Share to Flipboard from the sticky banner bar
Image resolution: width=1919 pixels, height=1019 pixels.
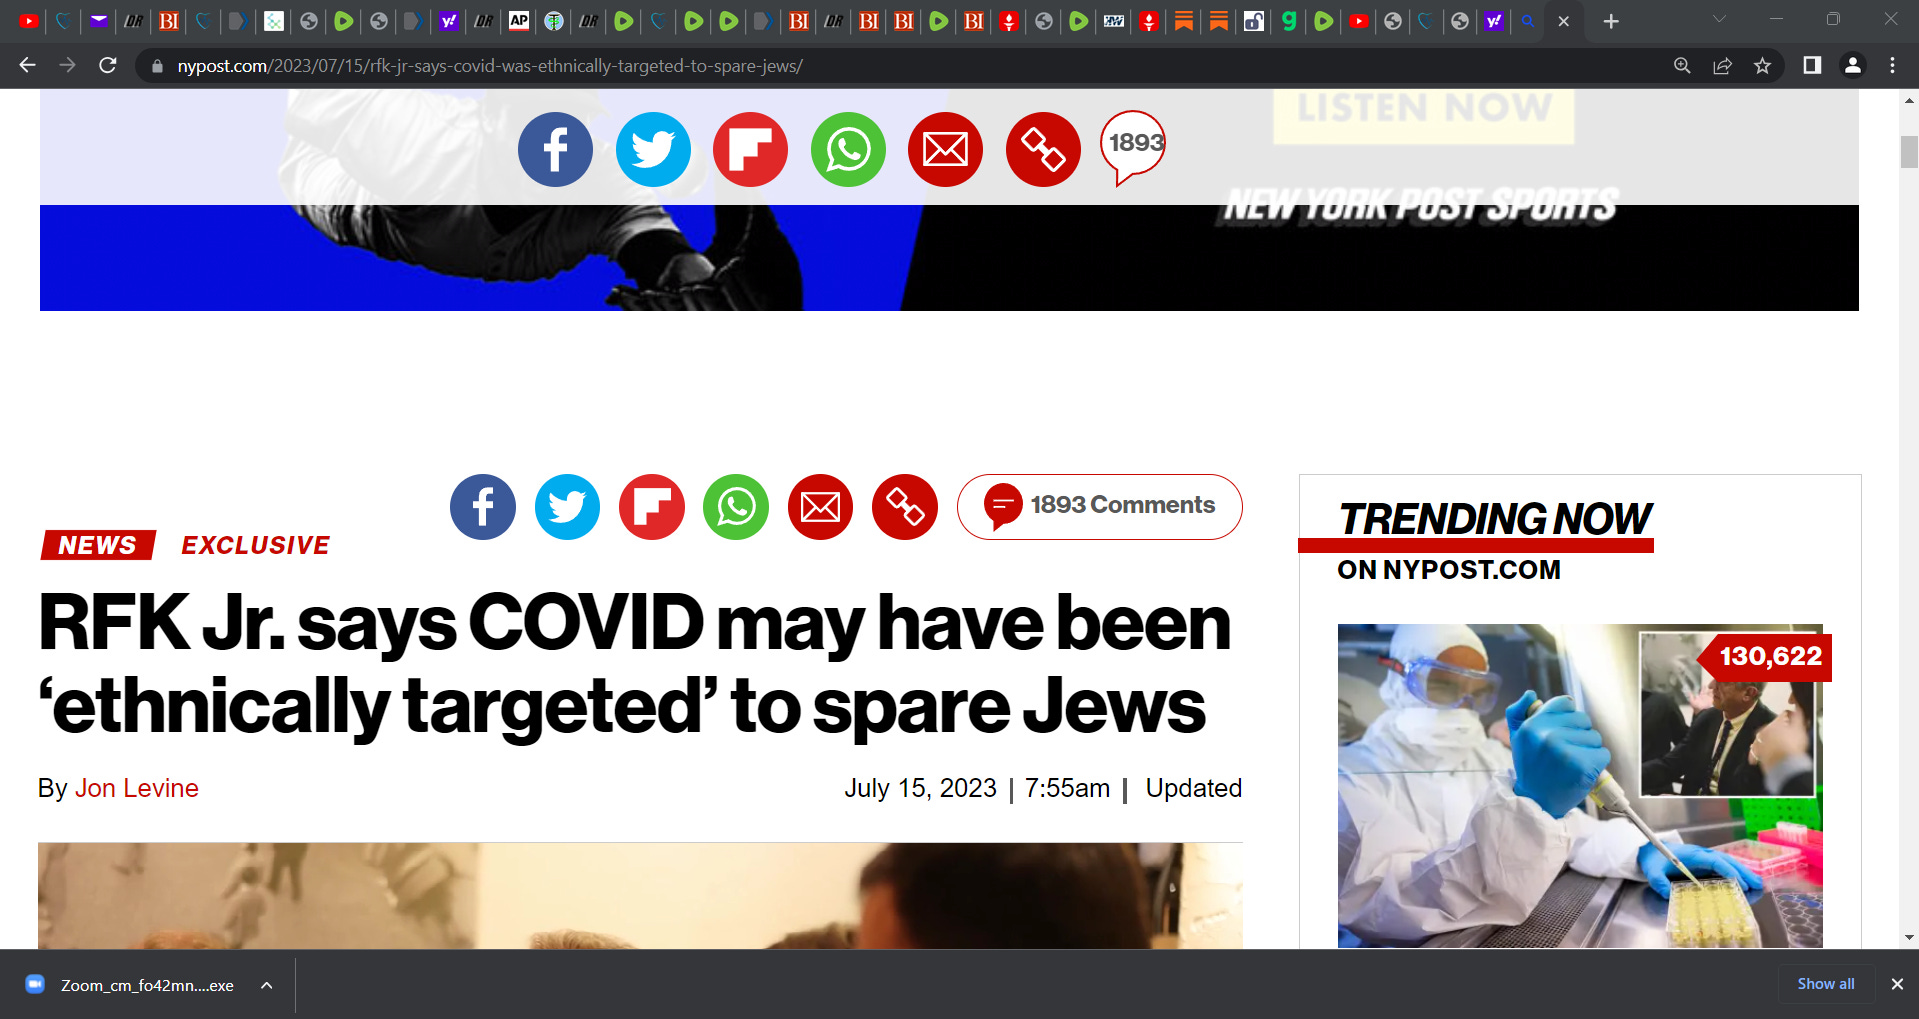[750, 150]
